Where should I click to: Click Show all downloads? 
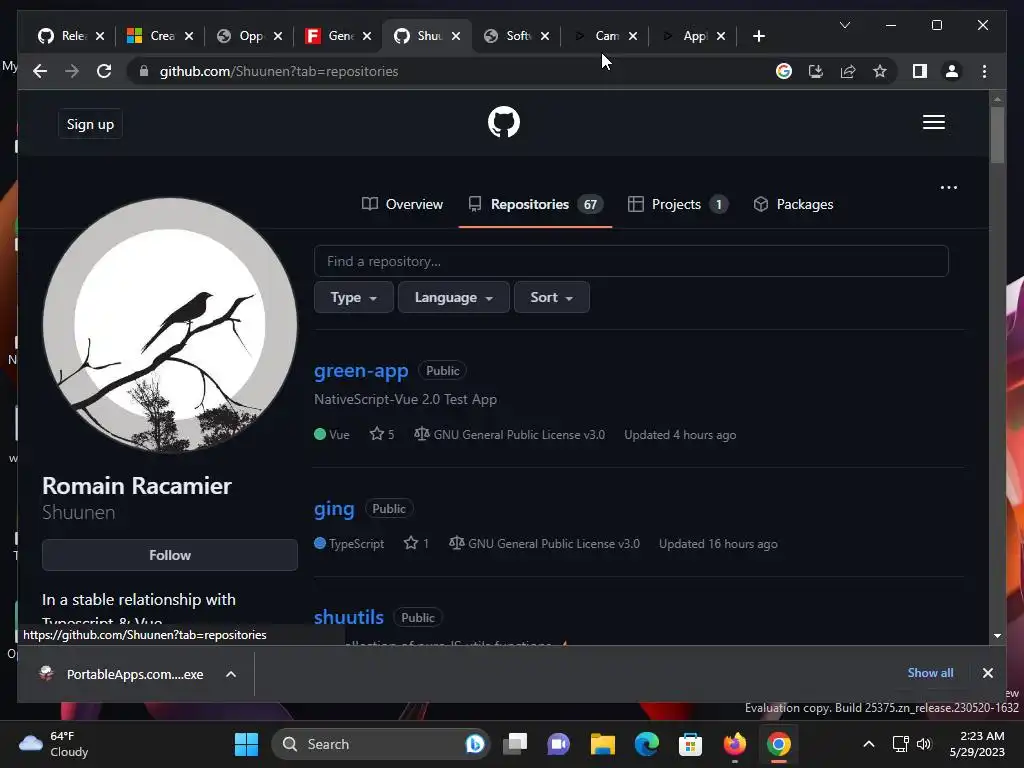pyautogui.click(x=930, y=673)
